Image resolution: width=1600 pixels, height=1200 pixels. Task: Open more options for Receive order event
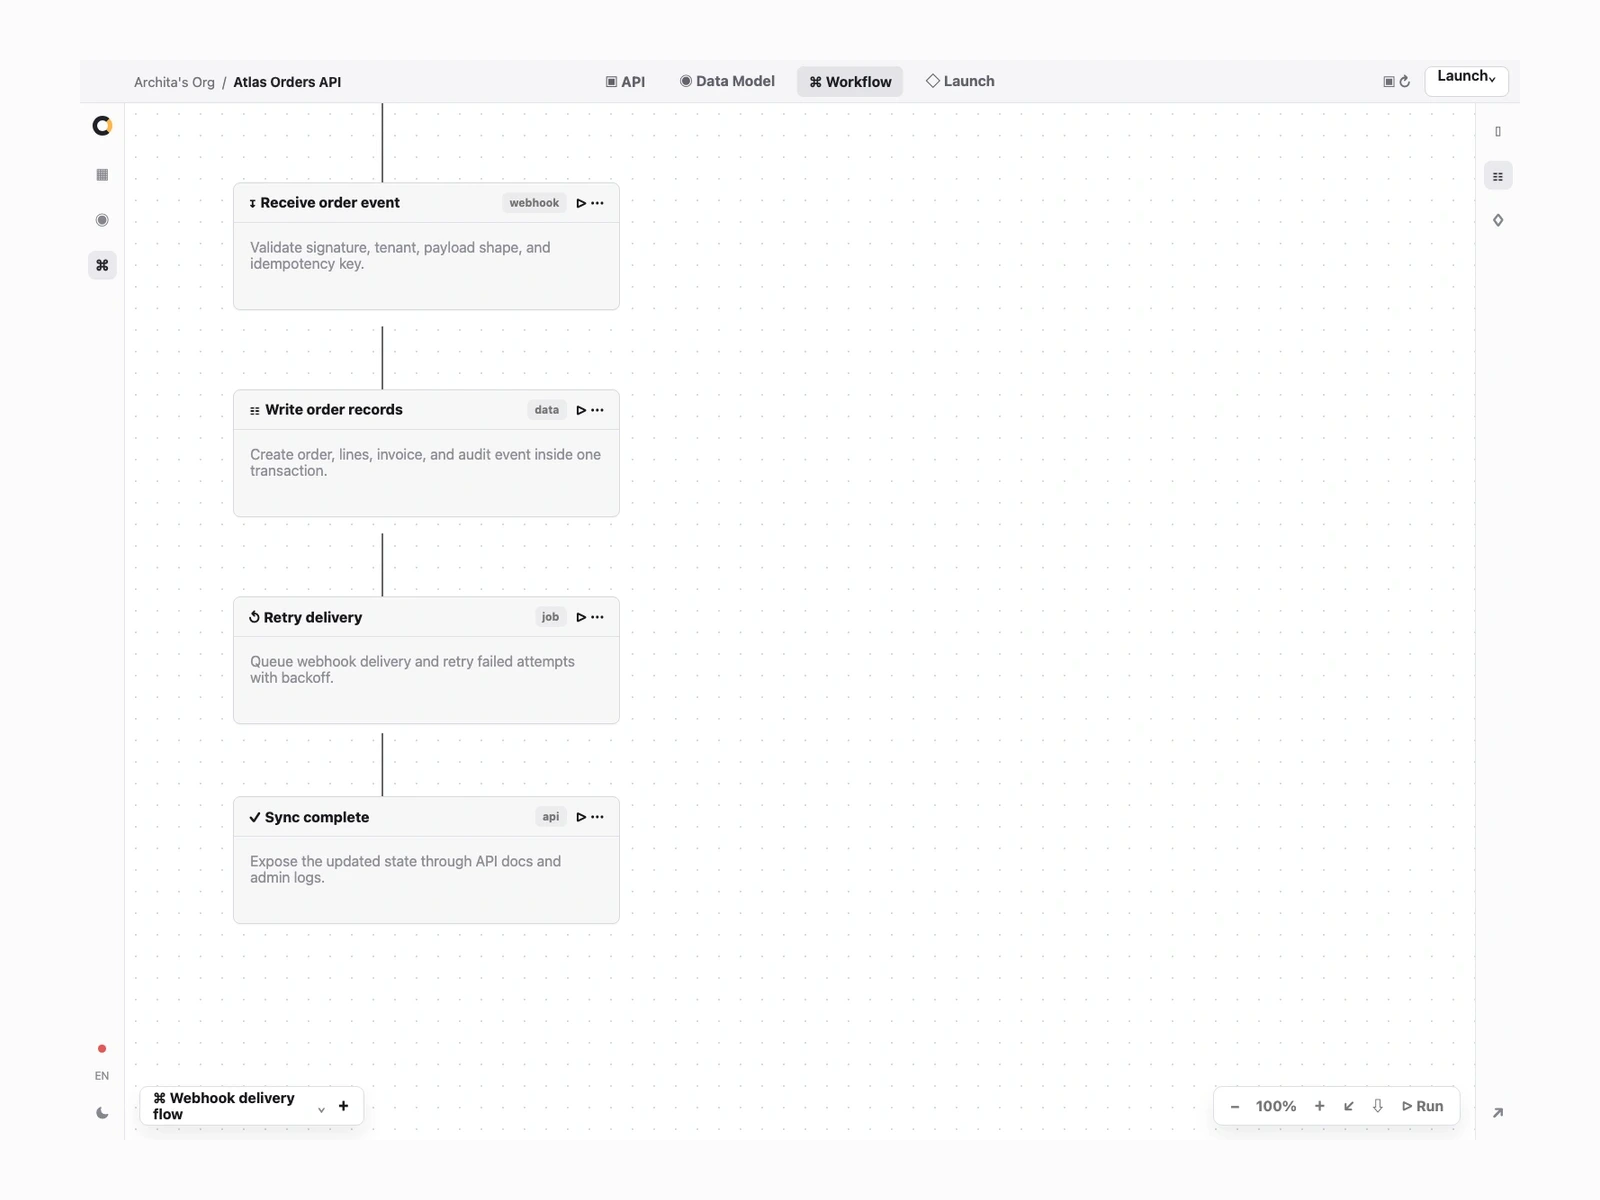[598, 203]
